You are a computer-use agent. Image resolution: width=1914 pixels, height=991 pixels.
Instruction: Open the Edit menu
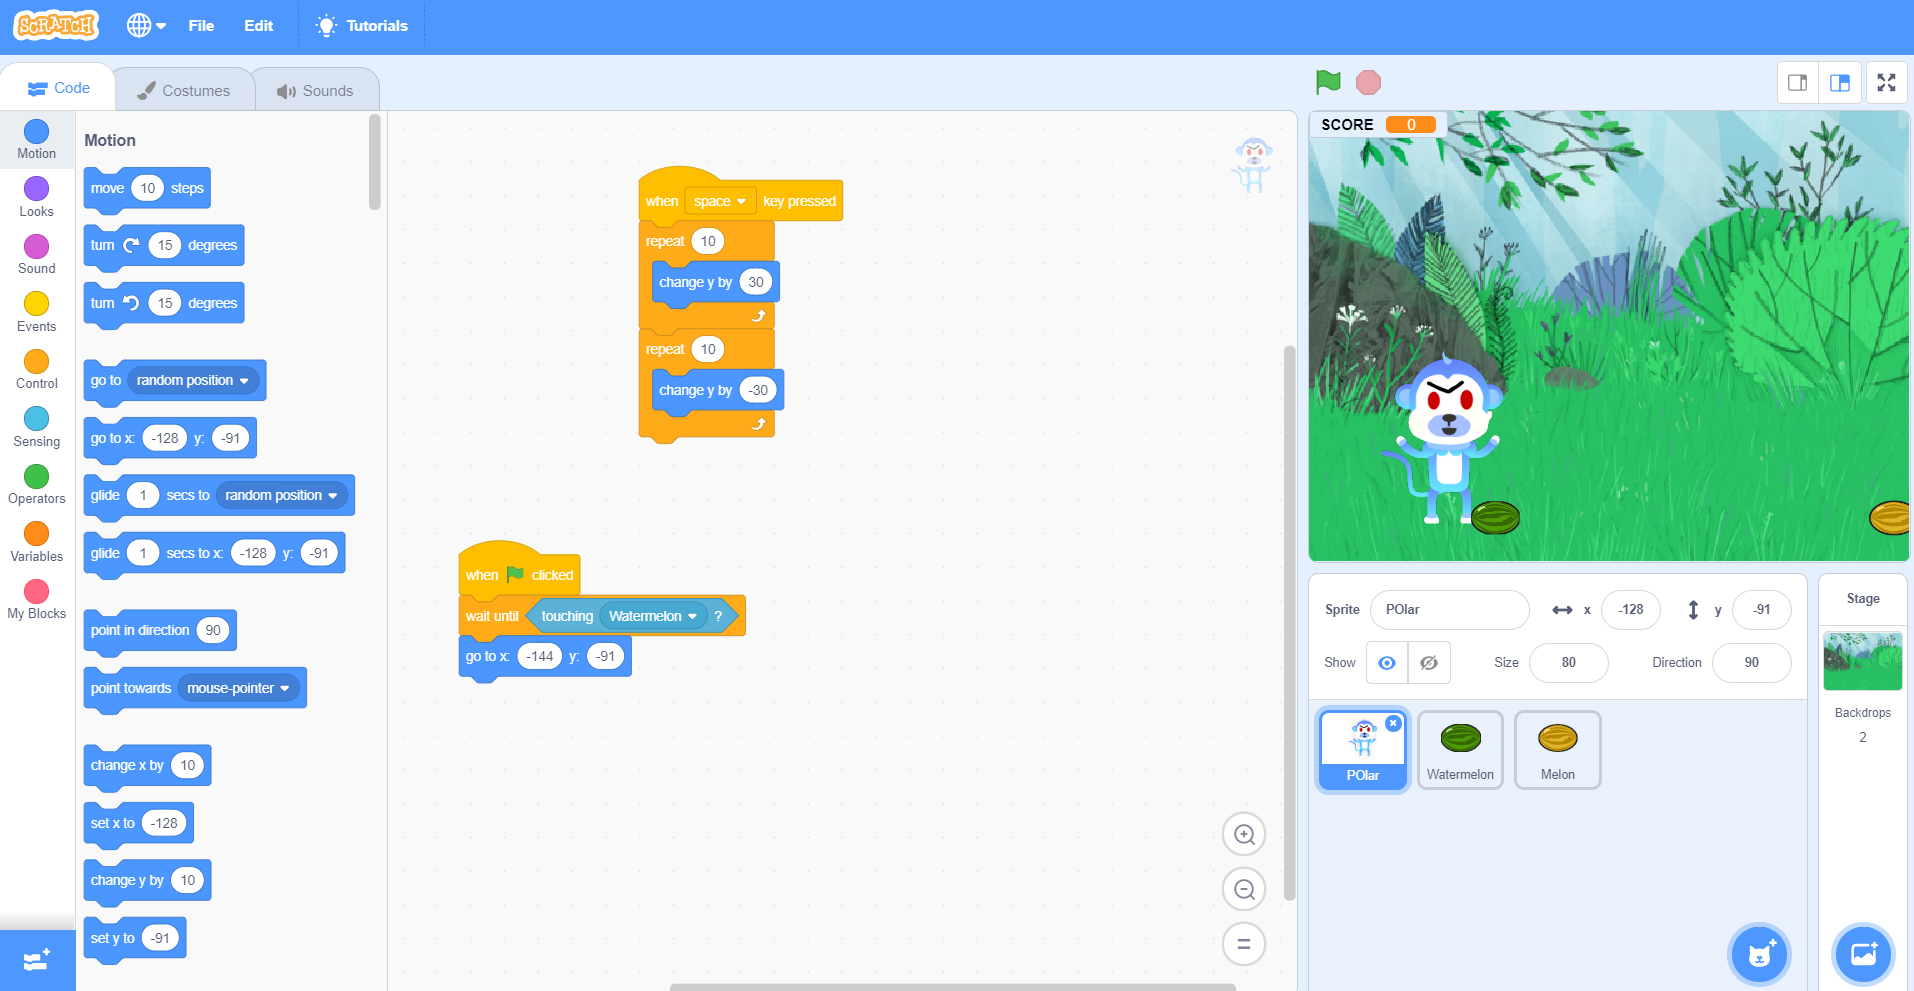coord(258,26)
